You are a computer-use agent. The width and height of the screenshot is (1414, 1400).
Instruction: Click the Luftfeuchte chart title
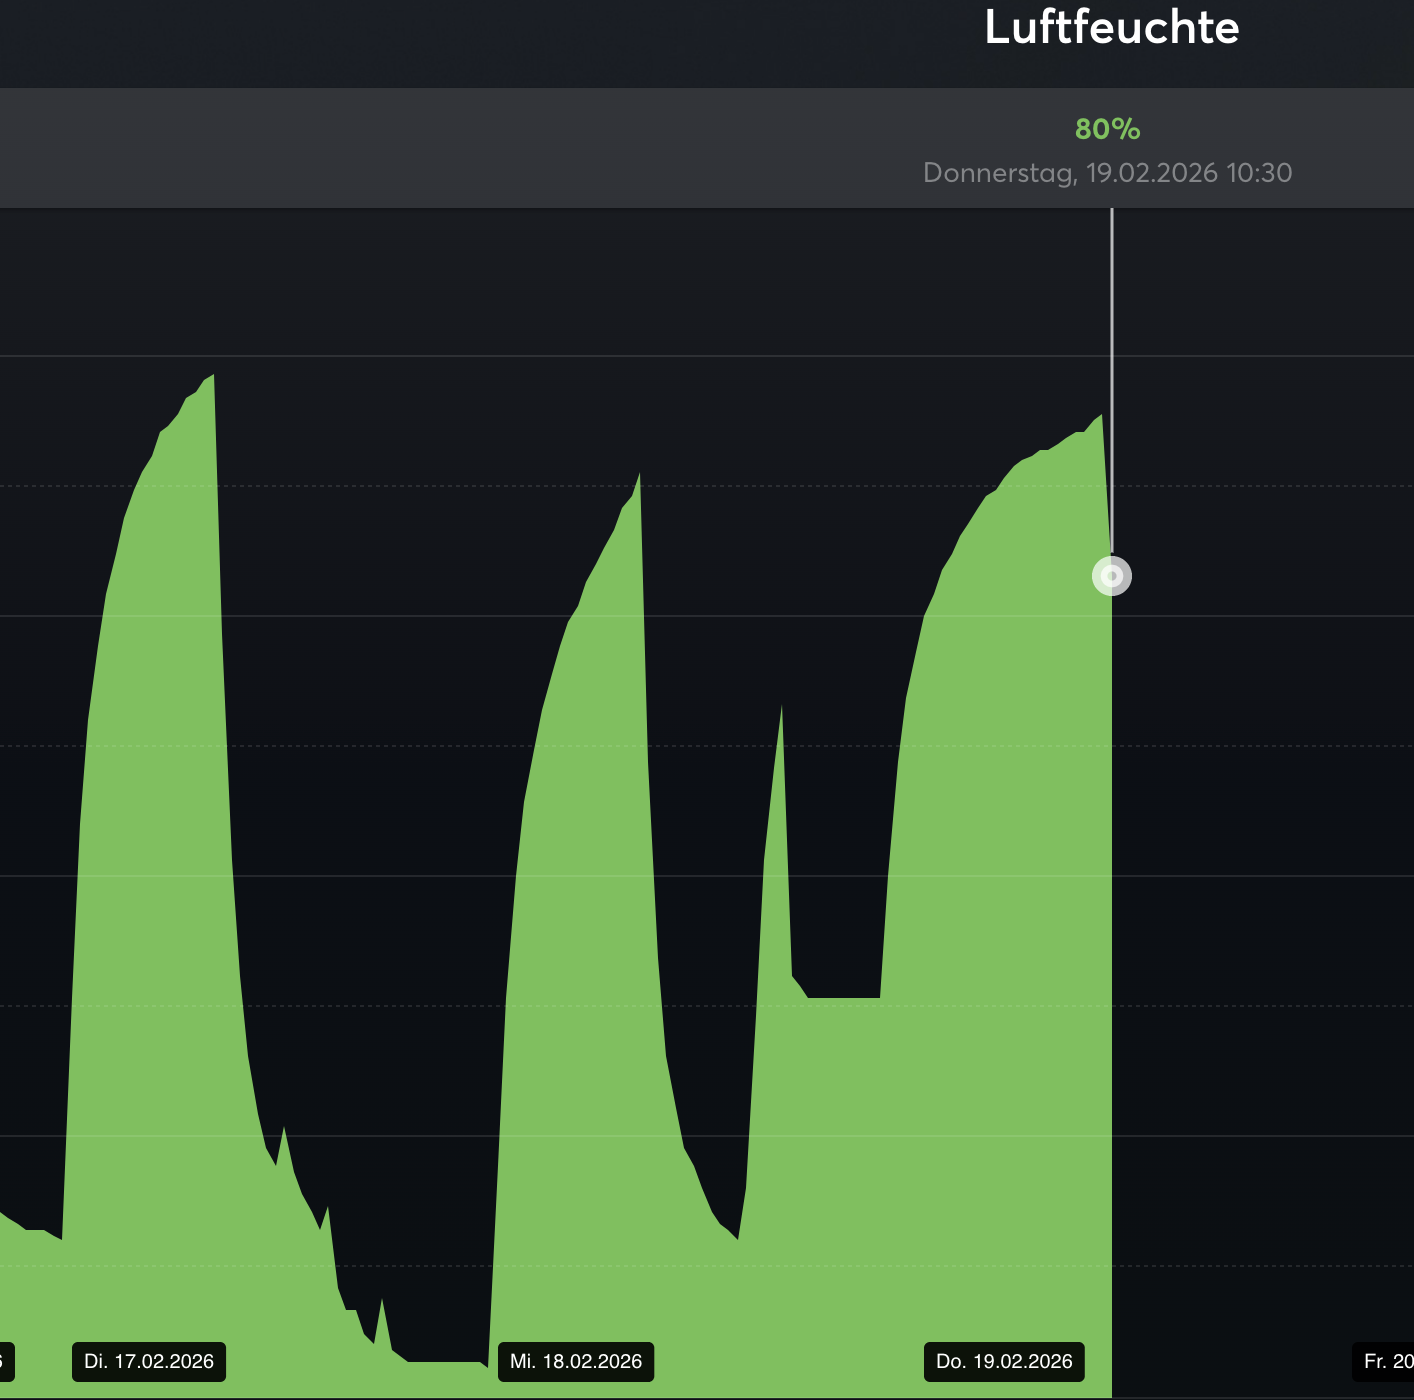point(1112,28)
